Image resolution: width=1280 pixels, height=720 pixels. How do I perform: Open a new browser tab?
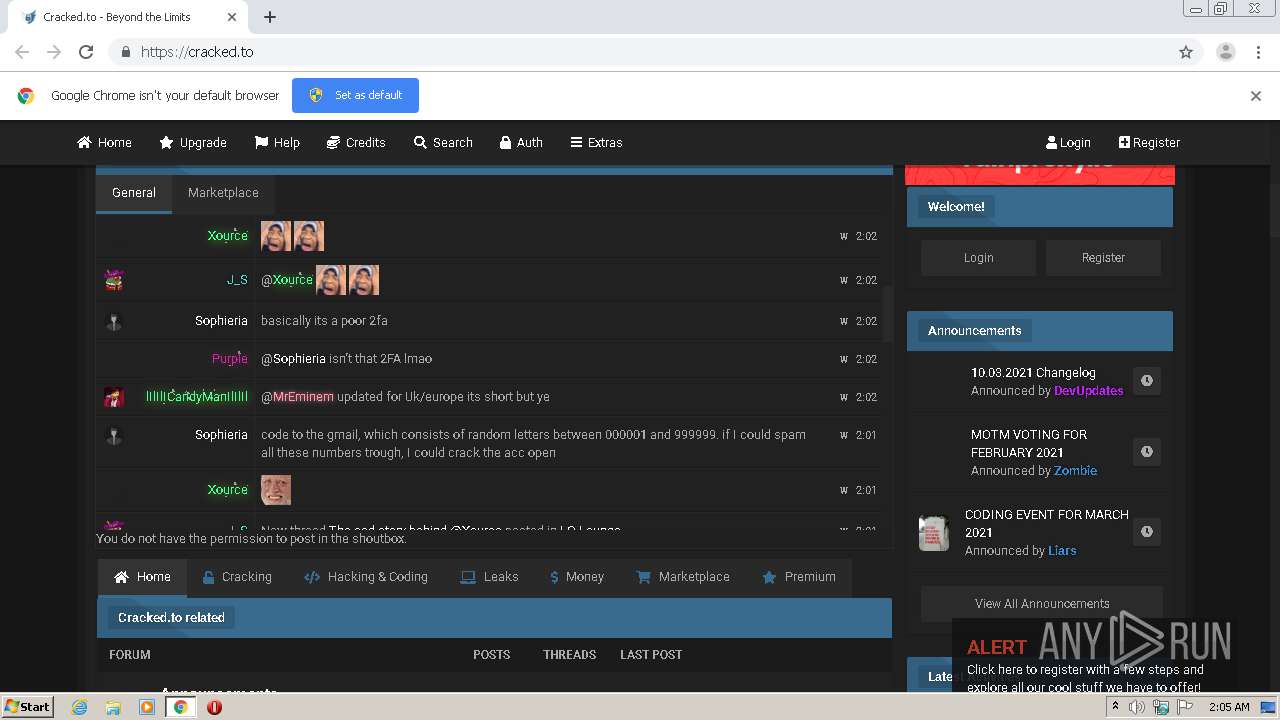(x=270, y=17)
